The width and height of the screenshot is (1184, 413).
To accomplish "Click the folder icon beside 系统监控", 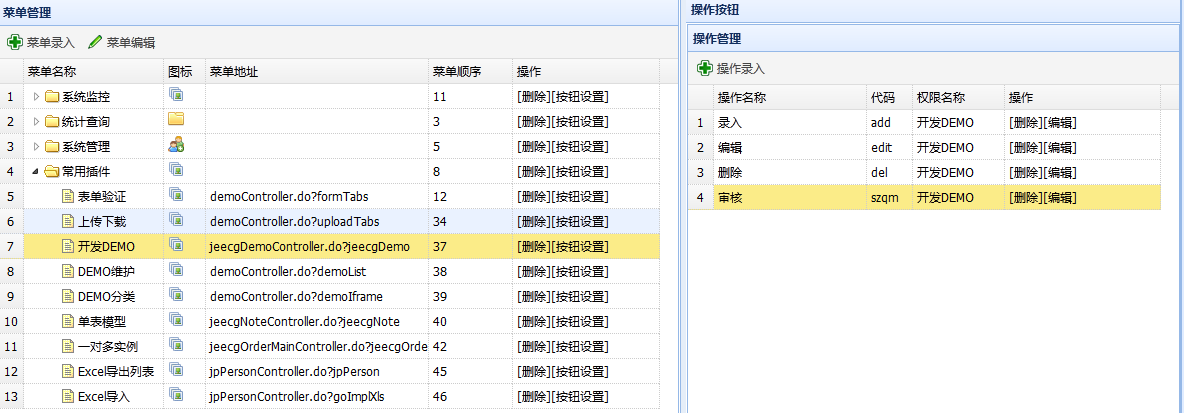I will [x=51, y=97].
